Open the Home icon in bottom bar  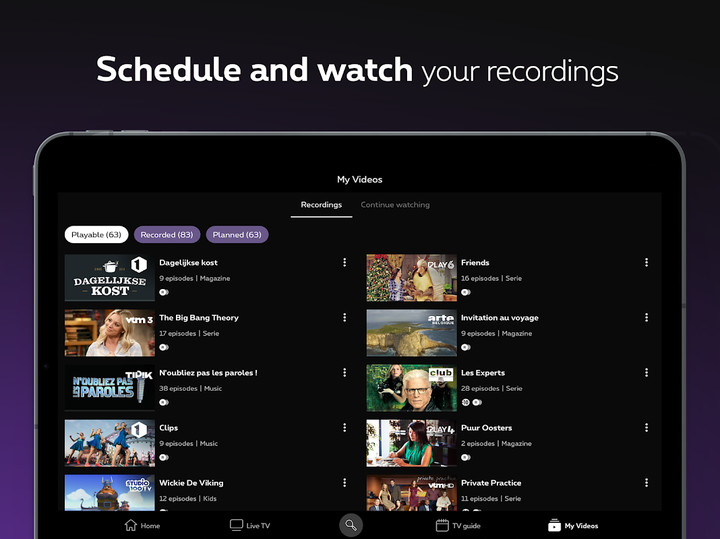click(x=130, y=525)
